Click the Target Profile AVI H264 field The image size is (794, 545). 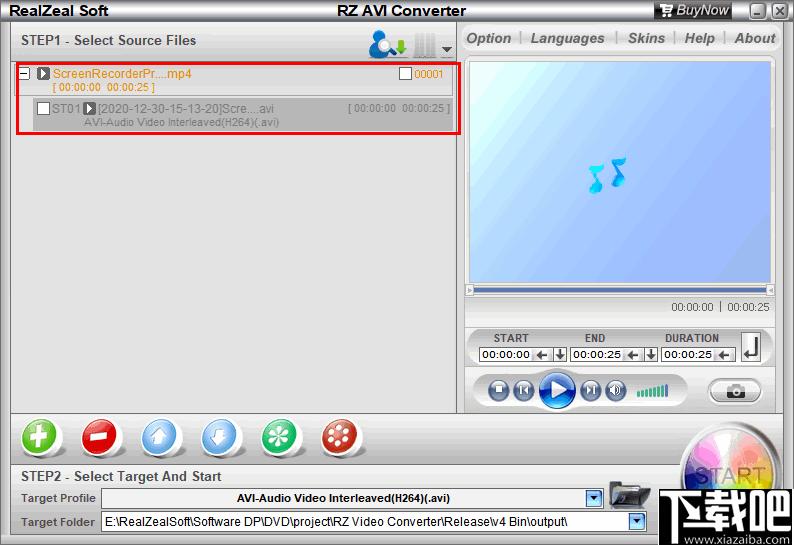(x=343, y=498)
